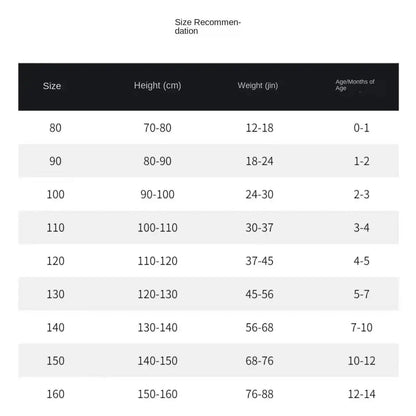The width and height of the screenshot is (416, 416).
Task: Click weight value 45-56 cell
Action: tap(259, 294)
